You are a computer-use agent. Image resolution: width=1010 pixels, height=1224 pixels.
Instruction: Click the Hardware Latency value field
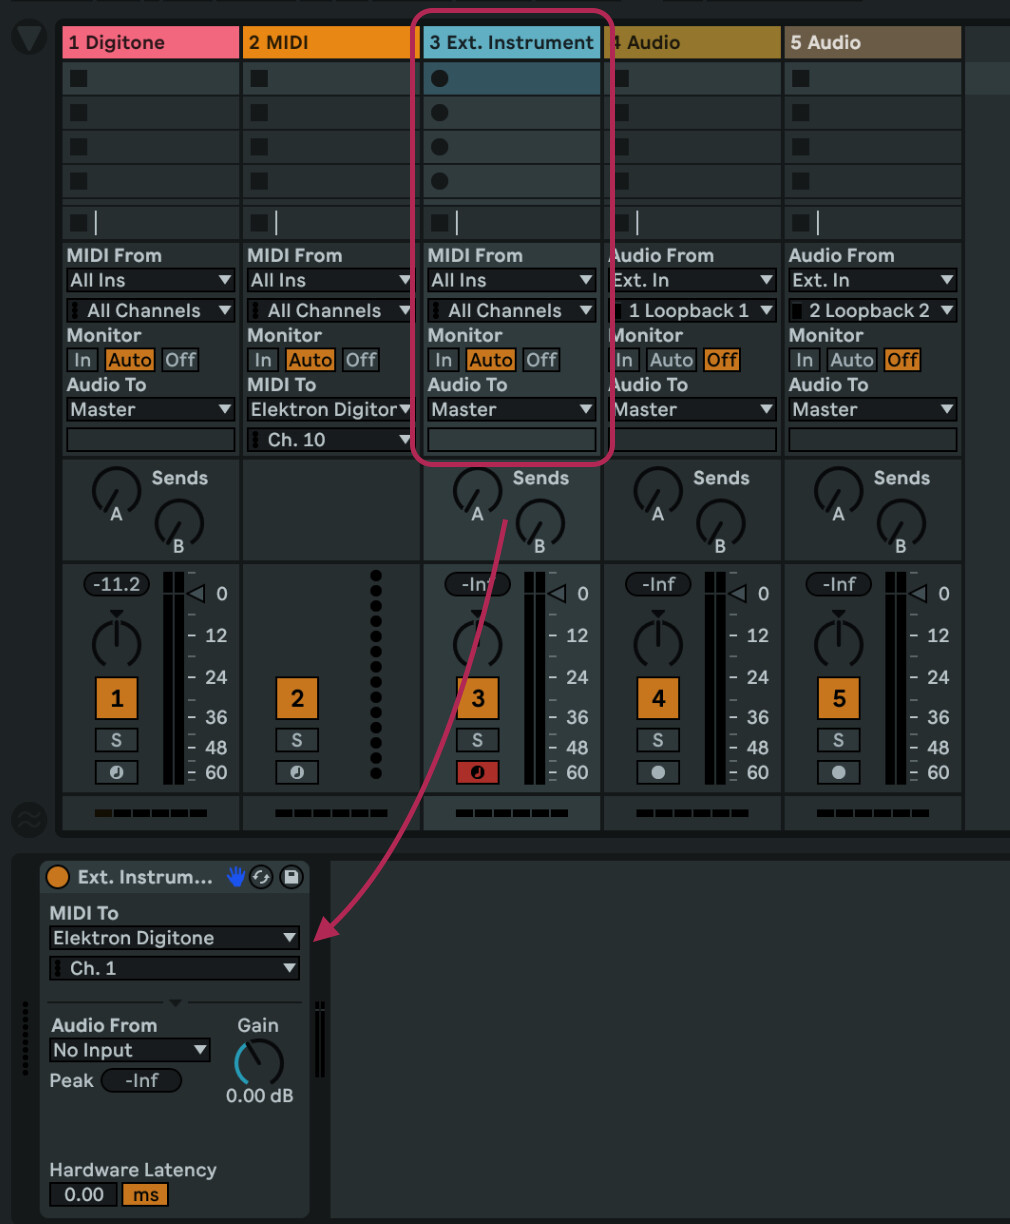pos(83,1194)
